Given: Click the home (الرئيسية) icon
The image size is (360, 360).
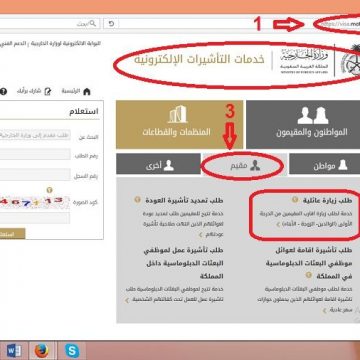Looking at the screenshot, I should 87,91.
